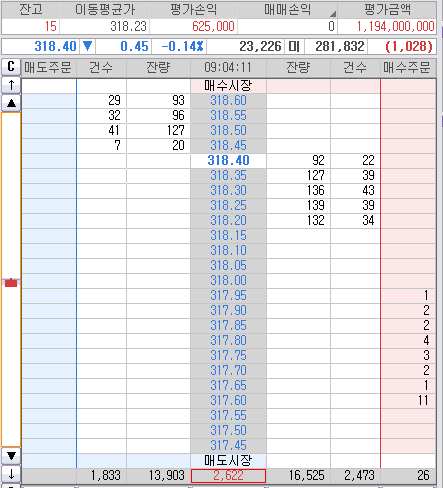
Task: Click the 평가손익 value 625,000
Action: 194,26
